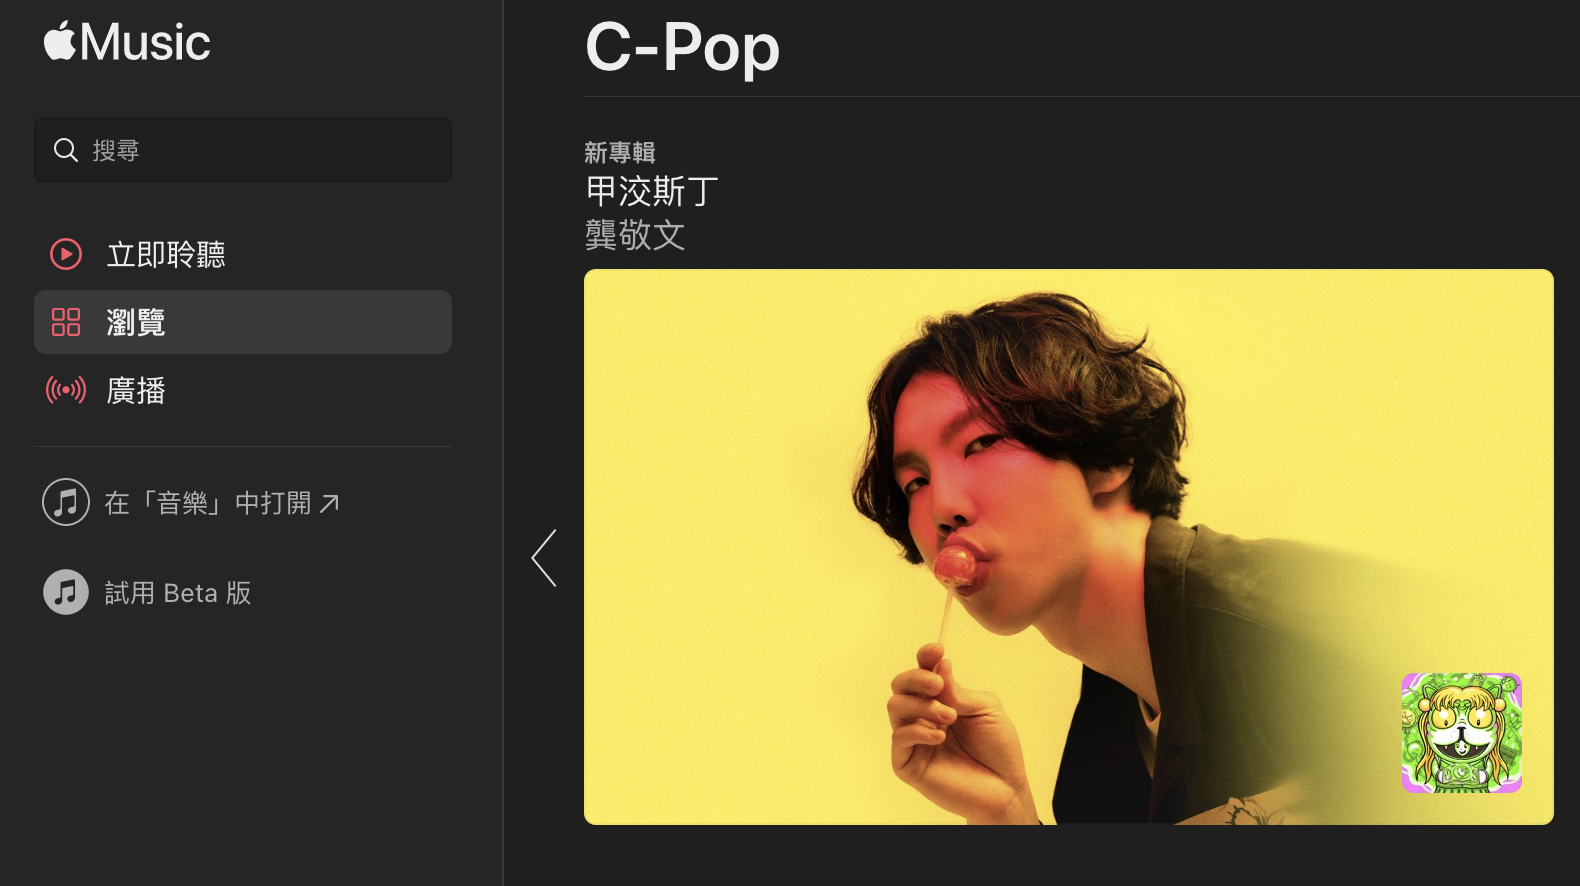Click the magnifier icon in search box
The width and height of the screenshot is (1580, 886).
66,150
